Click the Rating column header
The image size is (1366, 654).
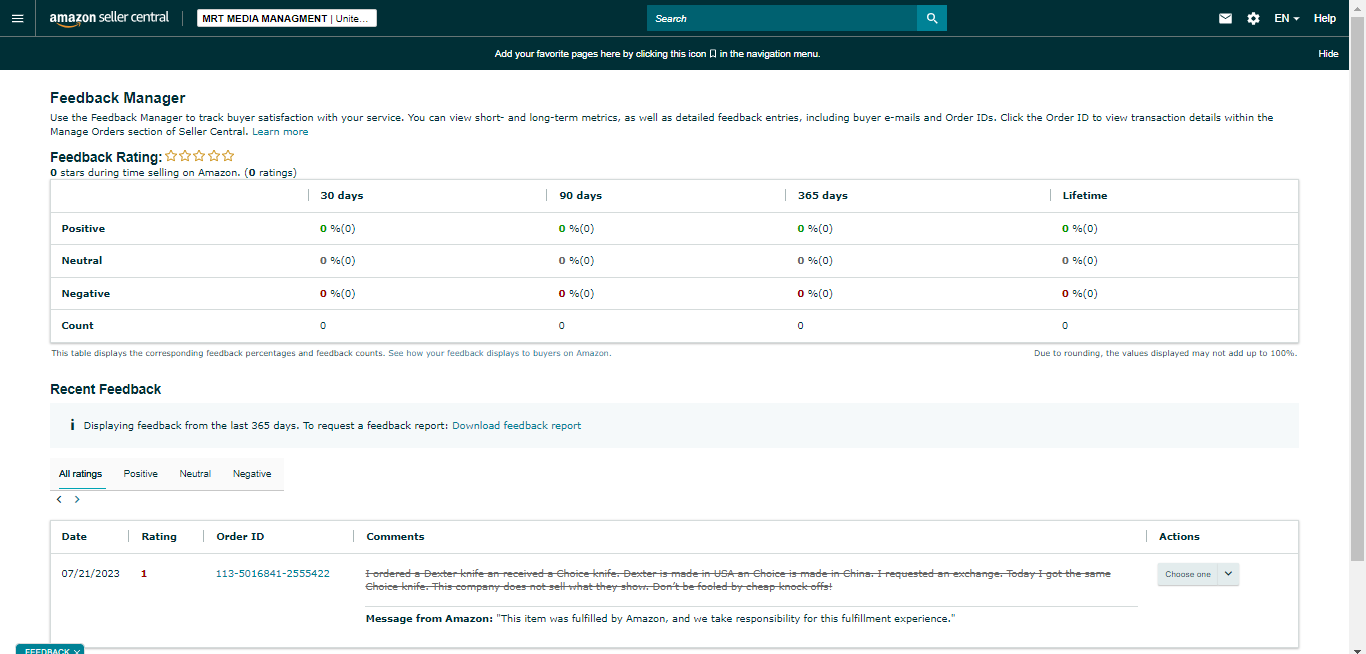point(159,537)
